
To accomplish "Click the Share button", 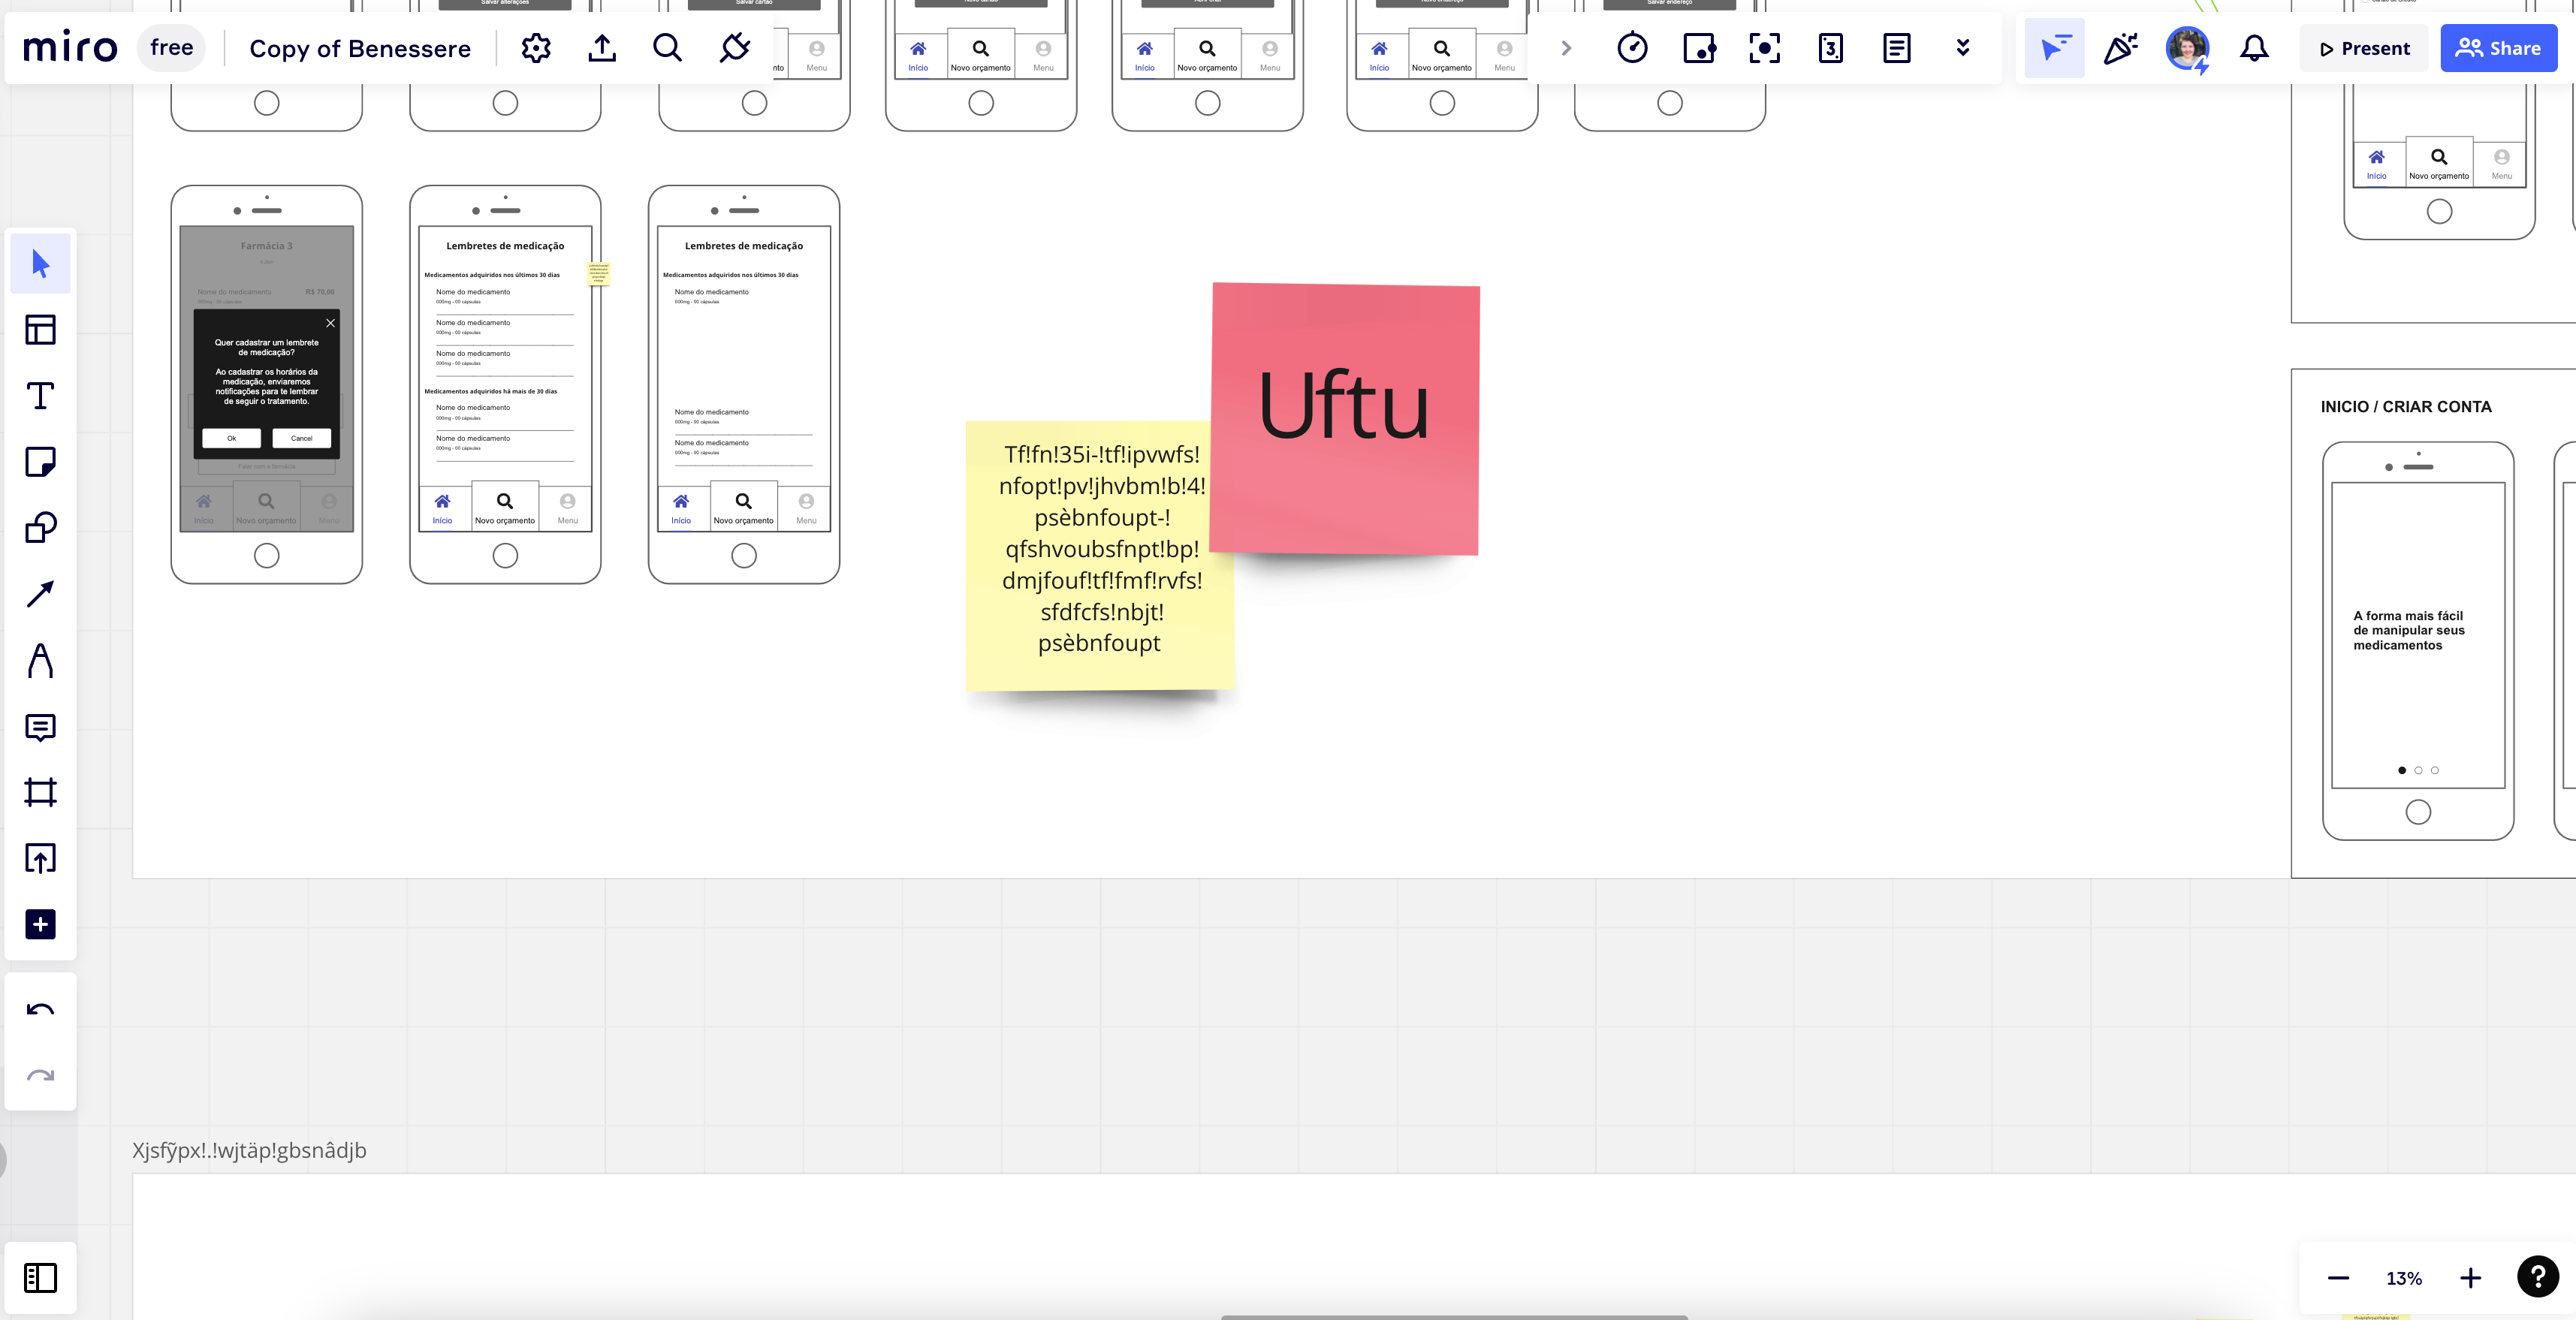I will tap(2498, 48).
